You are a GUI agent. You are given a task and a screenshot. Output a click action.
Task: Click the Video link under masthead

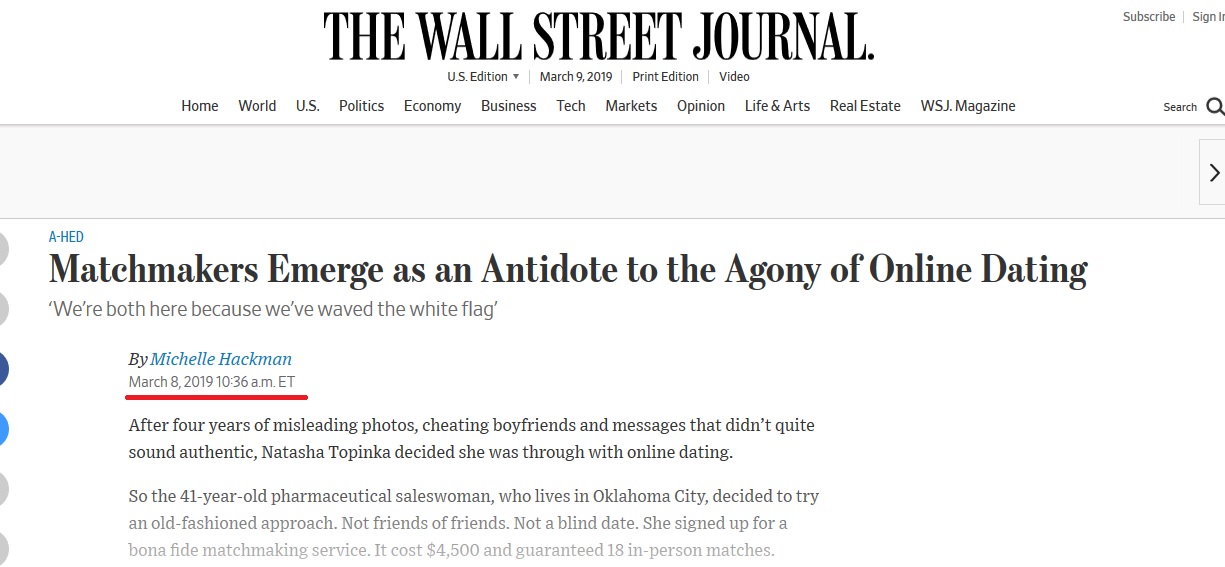point(734,77)
